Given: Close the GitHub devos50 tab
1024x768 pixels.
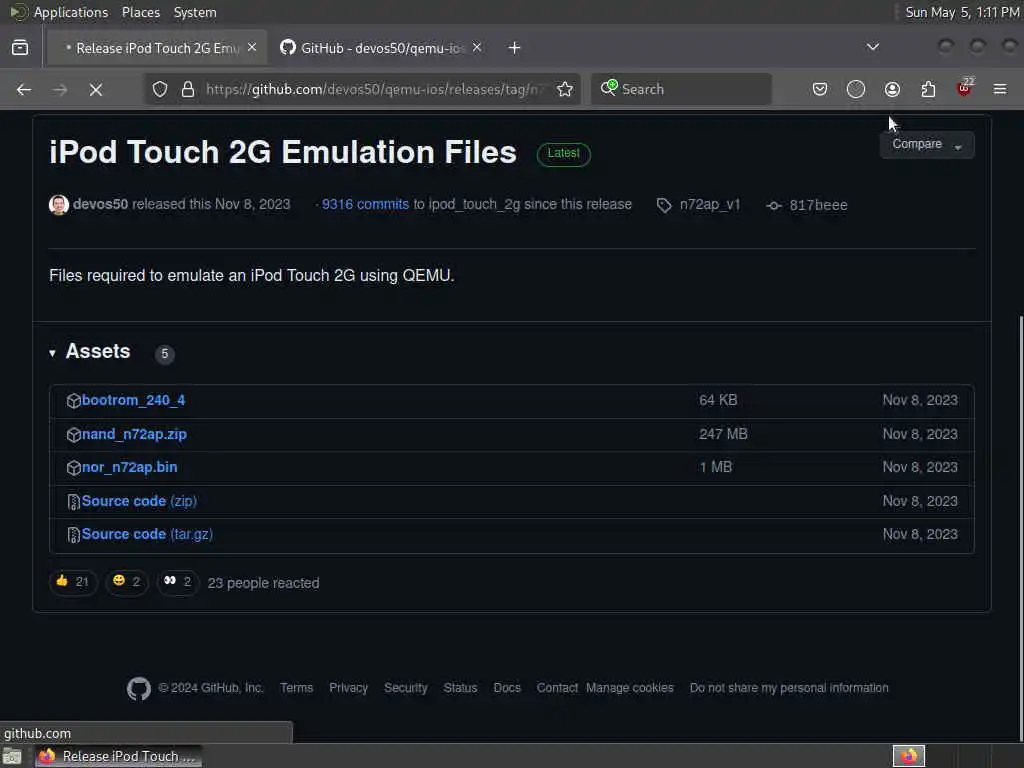Looking at the screenshot, I should click(477, 48).
